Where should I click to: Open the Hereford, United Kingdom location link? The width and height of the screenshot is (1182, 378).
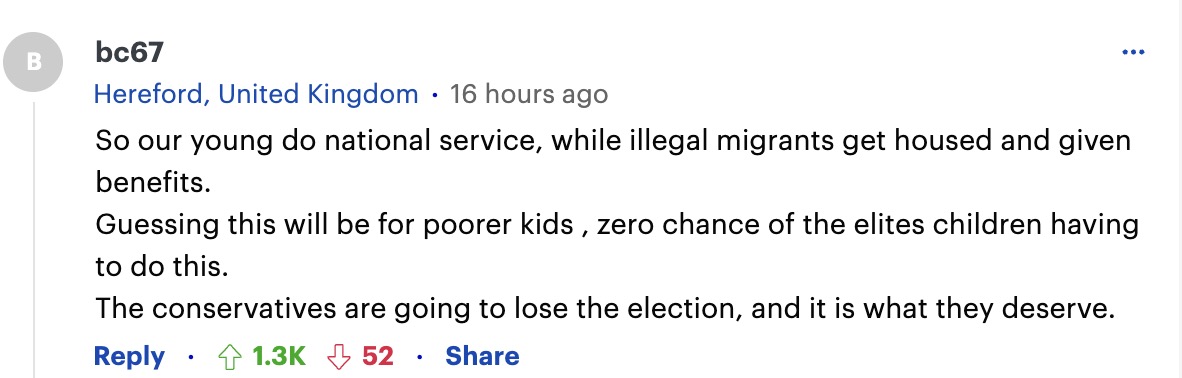[x=256, y=94]
